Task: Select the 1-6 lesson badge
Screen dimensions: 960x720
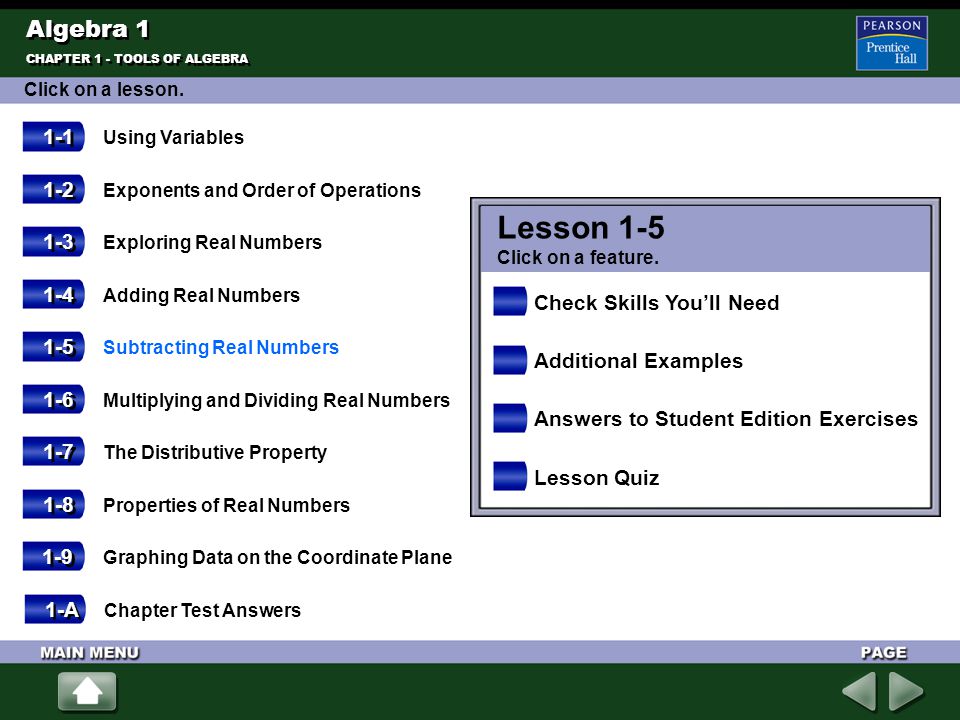Action: coord(53,399)
